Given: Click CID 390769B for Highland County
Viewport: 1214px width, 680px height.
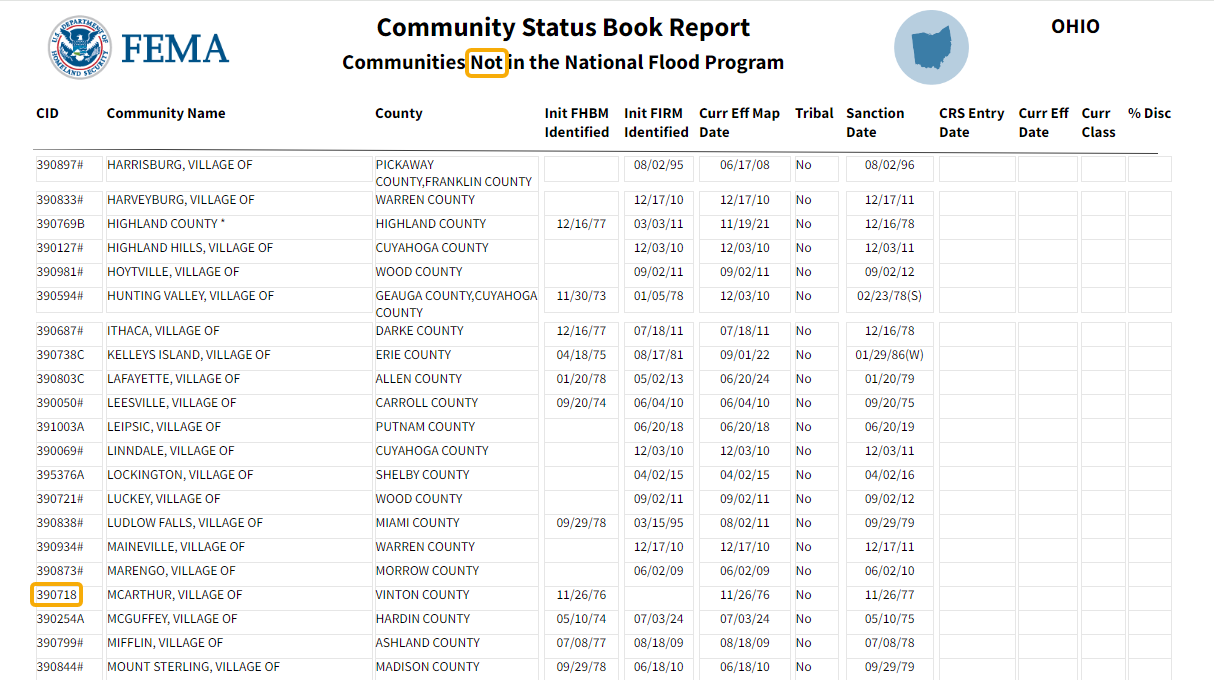Looking at the screenshot, I should [61, 224].
